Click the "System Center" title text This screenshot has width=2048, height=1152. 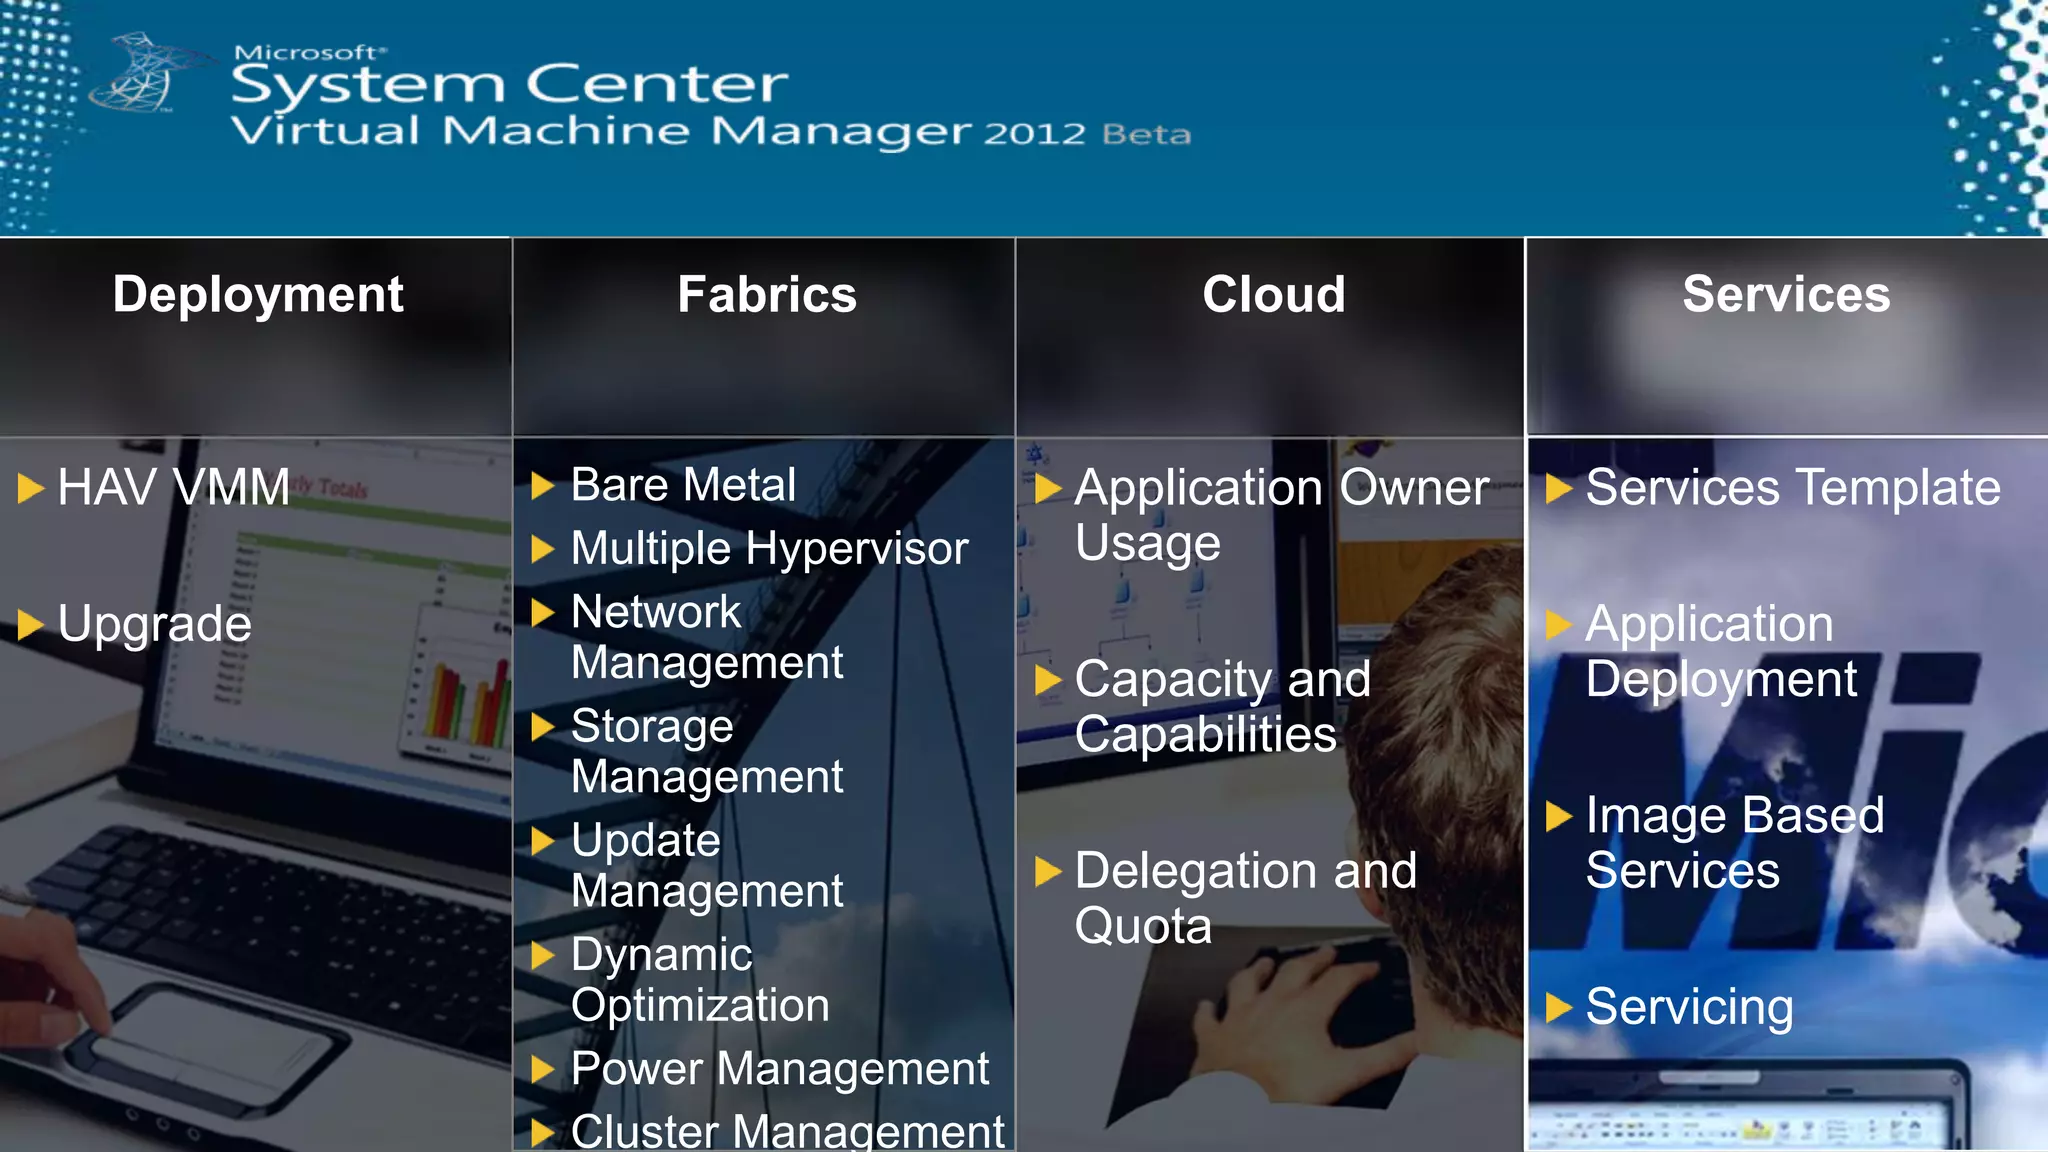pyautogui.click(x=510, y=84)
